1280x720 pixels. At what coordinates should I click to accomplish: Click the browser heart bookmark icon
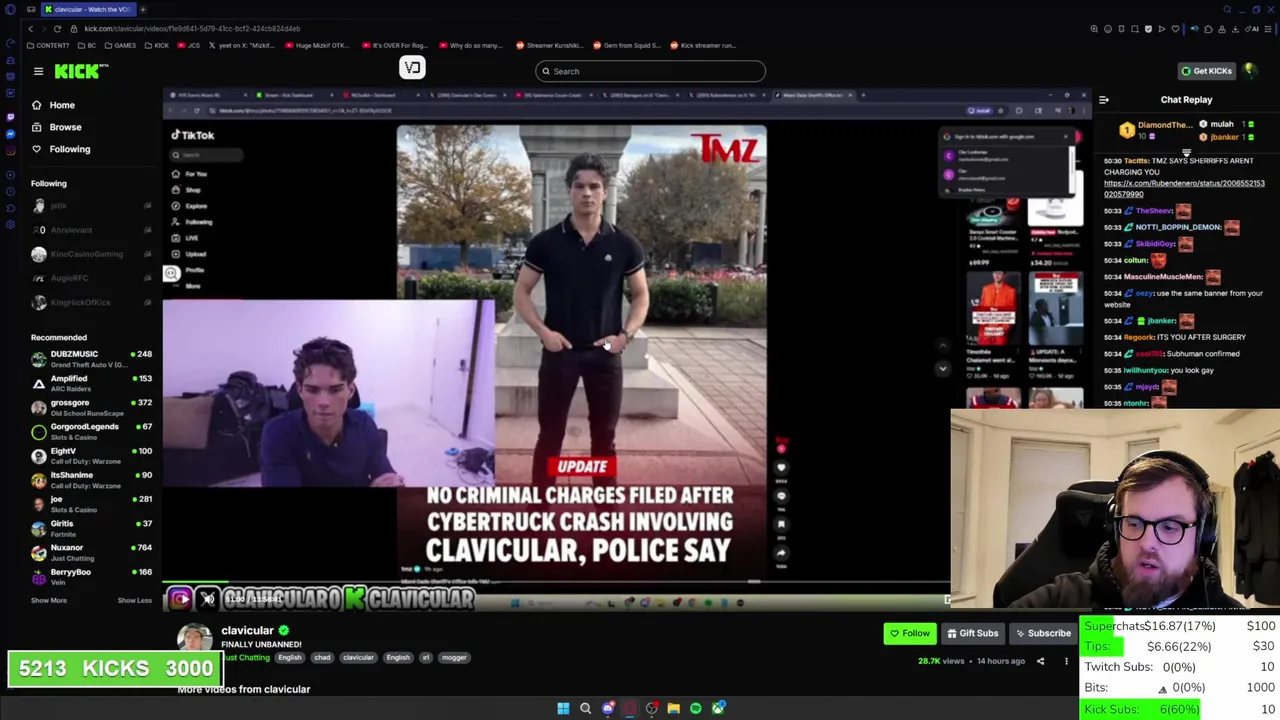click(1175, 29)
